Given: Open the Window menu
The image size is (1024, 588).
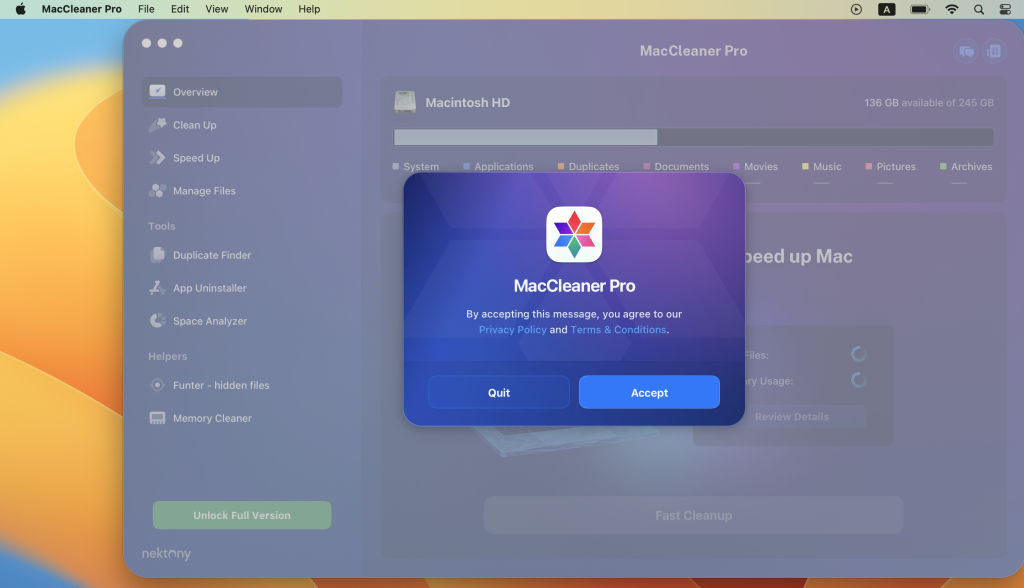Looking at the screenshot, I should pyautogui.click(x=263, y=9).
